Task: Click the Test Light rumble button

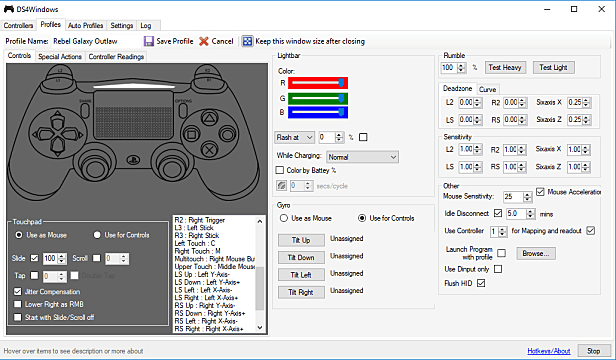Action: point(553,67)
